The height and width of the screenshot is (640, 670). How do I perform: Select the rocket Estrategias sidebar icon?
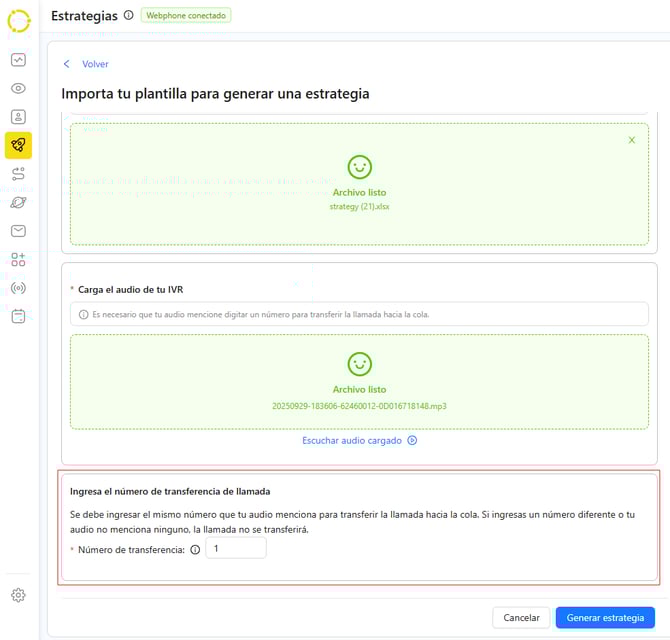tap(18, 146)
